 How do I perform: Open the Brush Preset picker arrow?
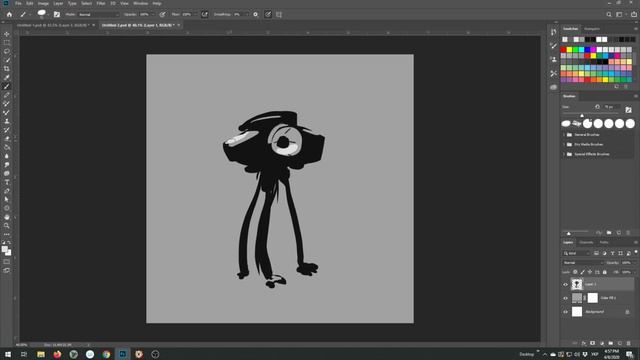48,14
